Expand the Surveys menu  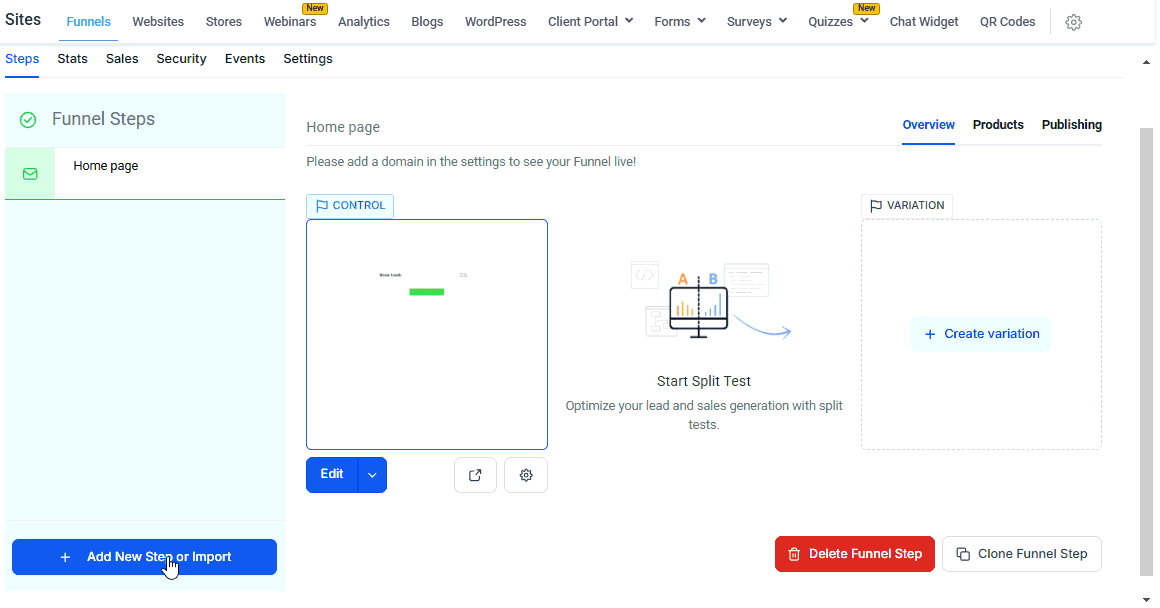tap(757, 21)
